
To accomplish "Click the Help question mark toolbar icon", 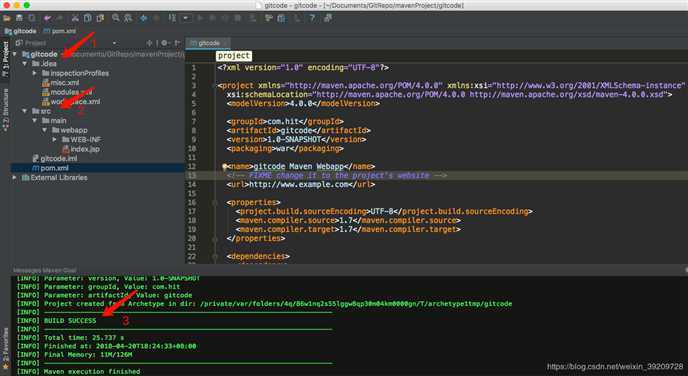I will click(x=312, y=18).
